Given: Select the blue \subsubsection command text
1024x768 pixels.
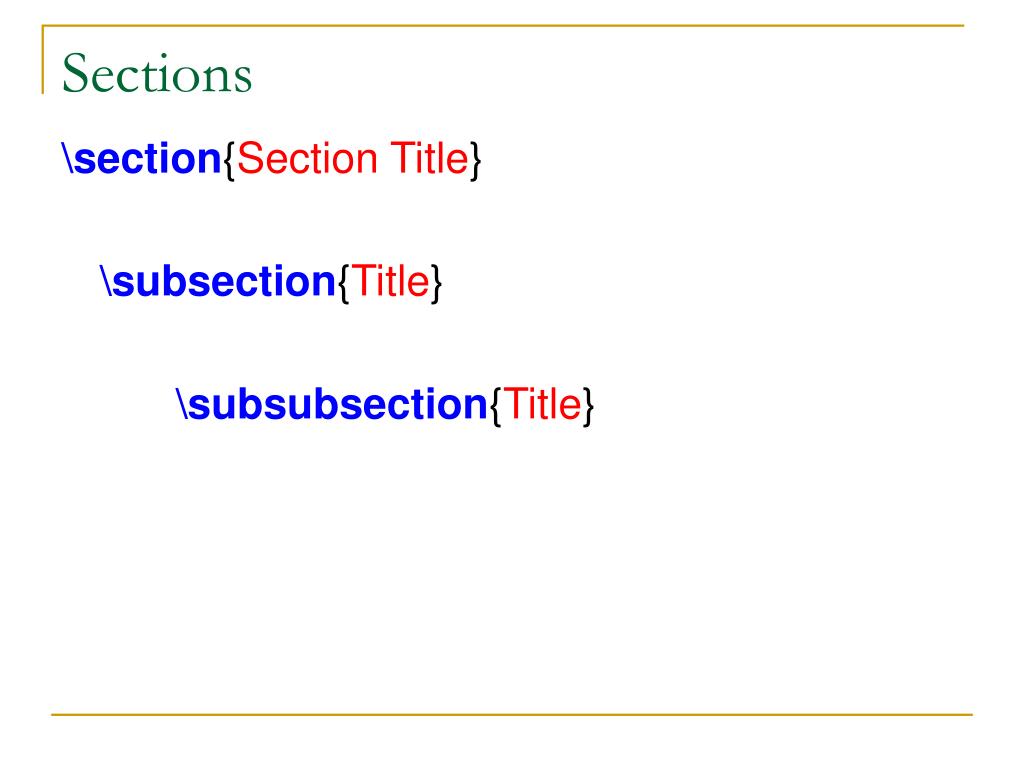Looking at the screenshot, I should pyautogui.click(x=332, y=404).
